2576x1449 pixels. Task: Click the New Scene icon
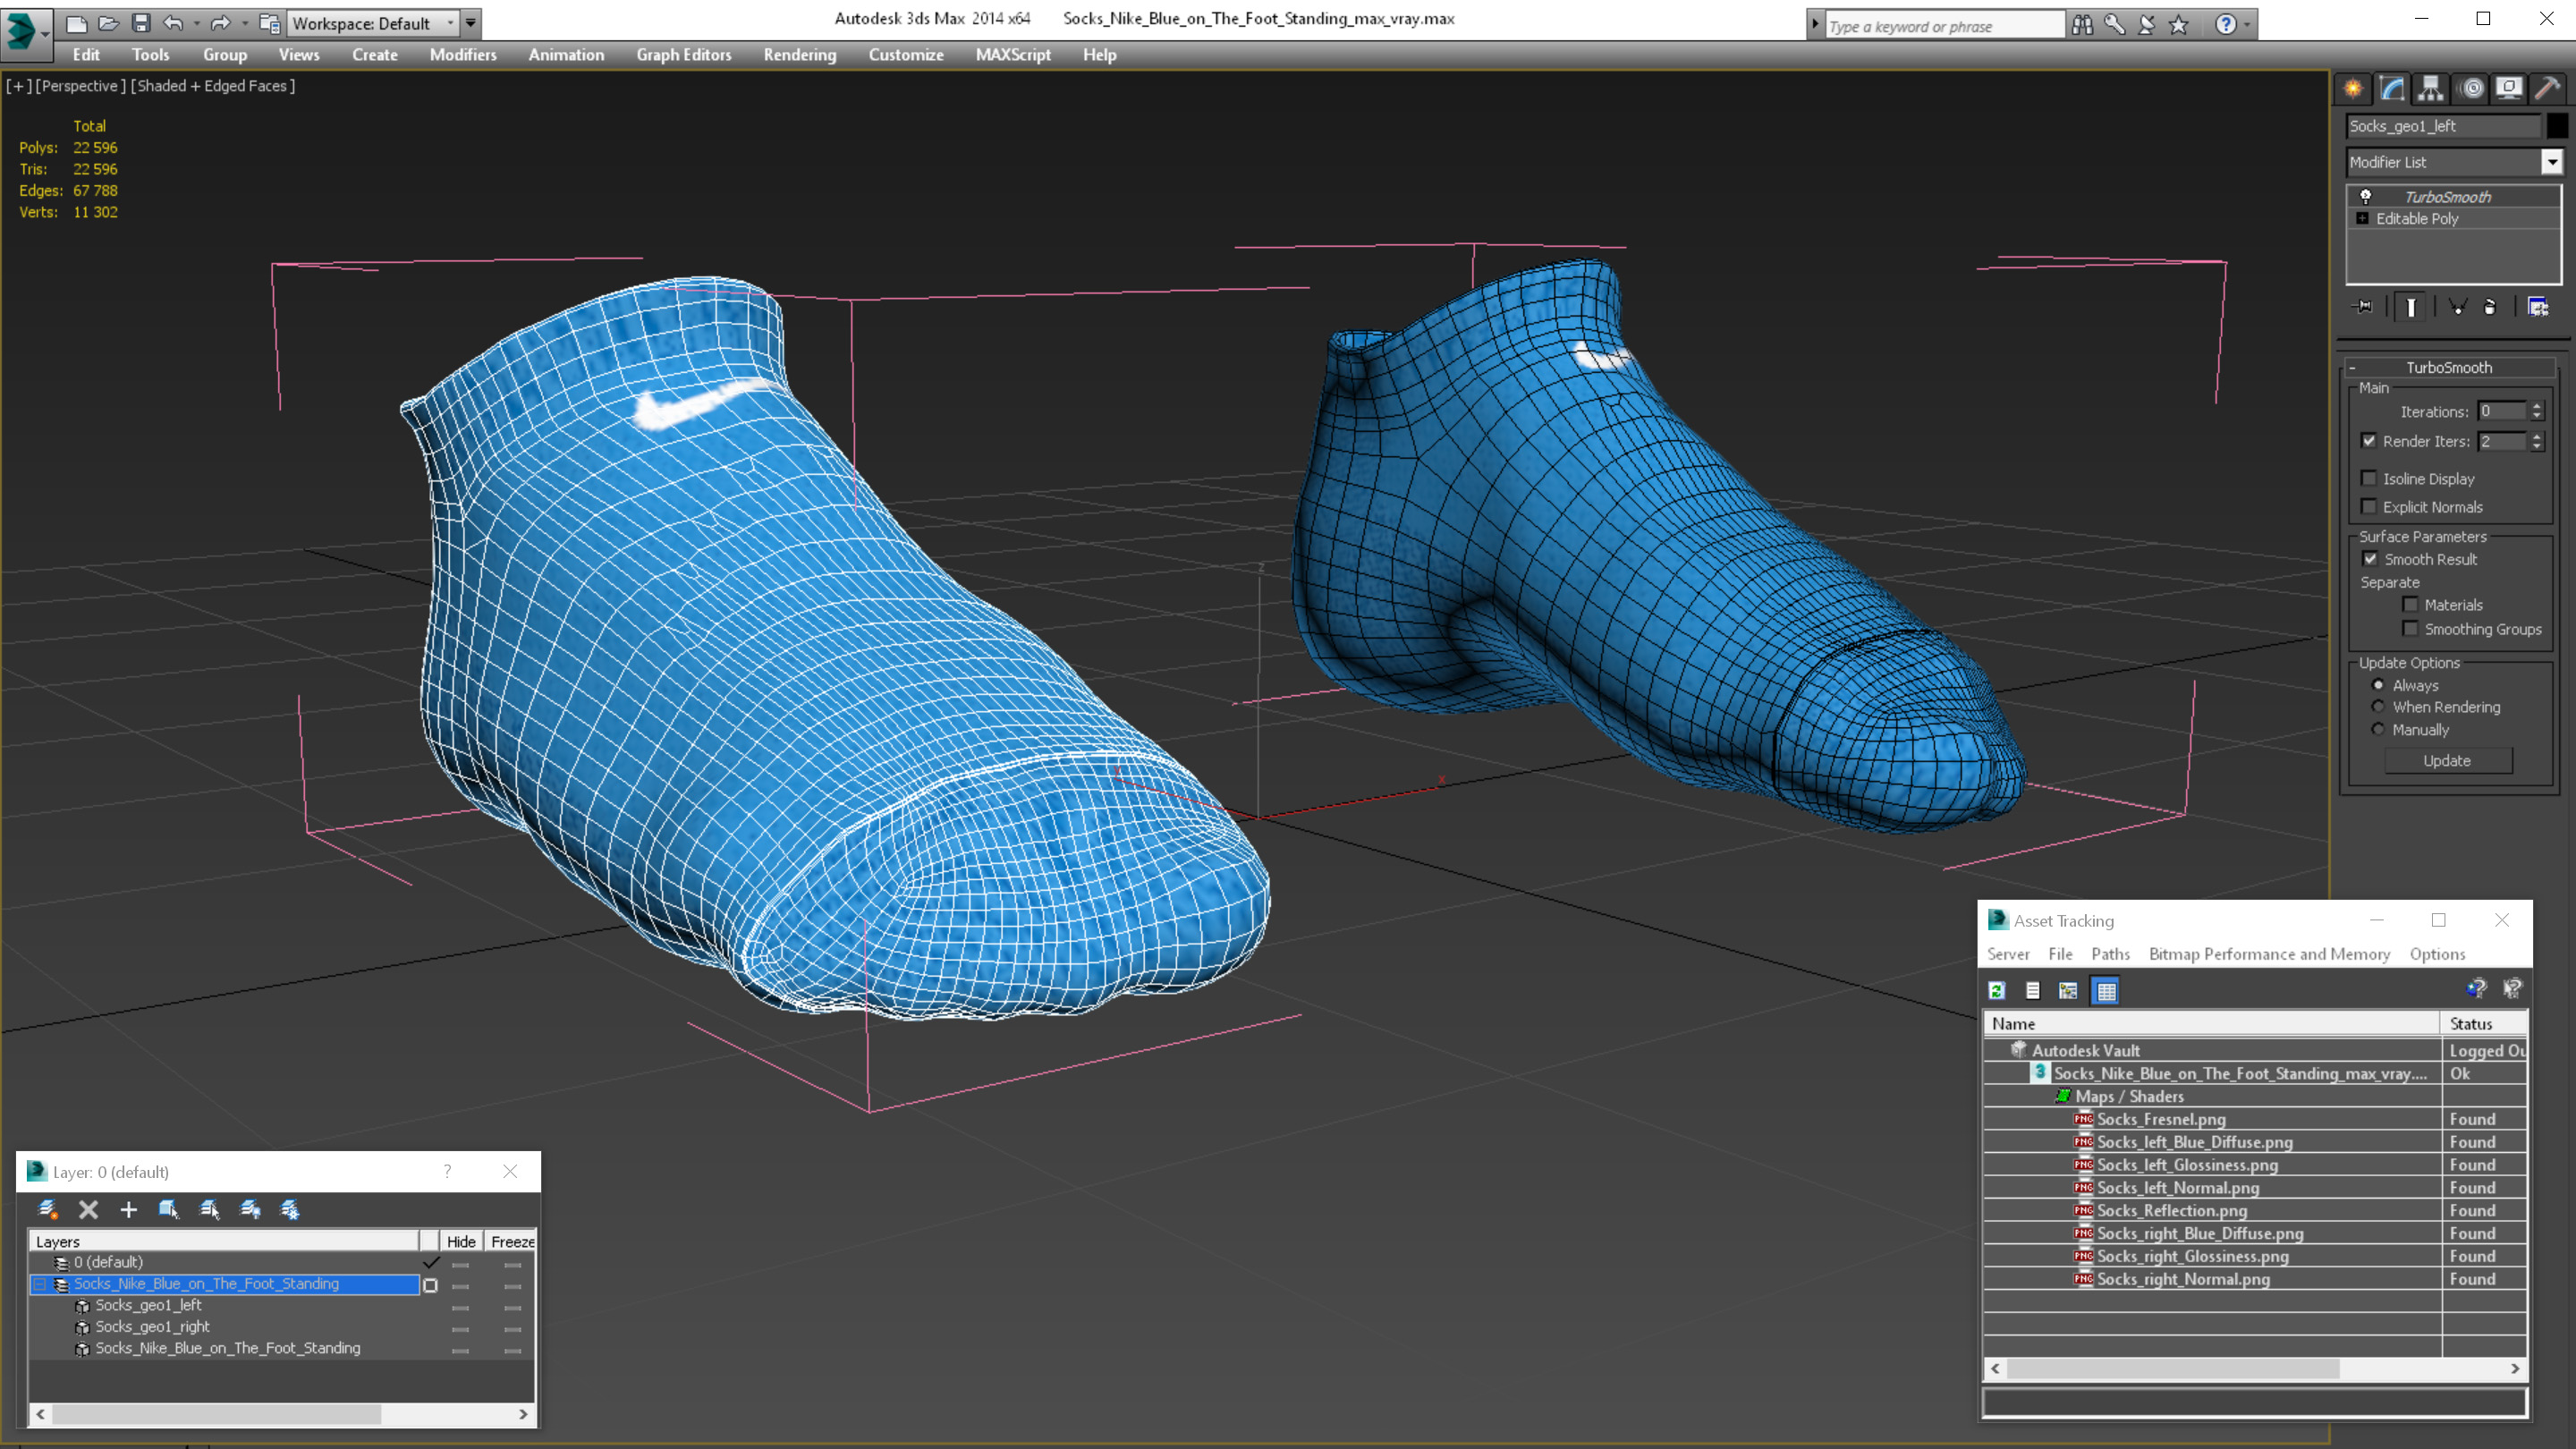click(76, 23)
